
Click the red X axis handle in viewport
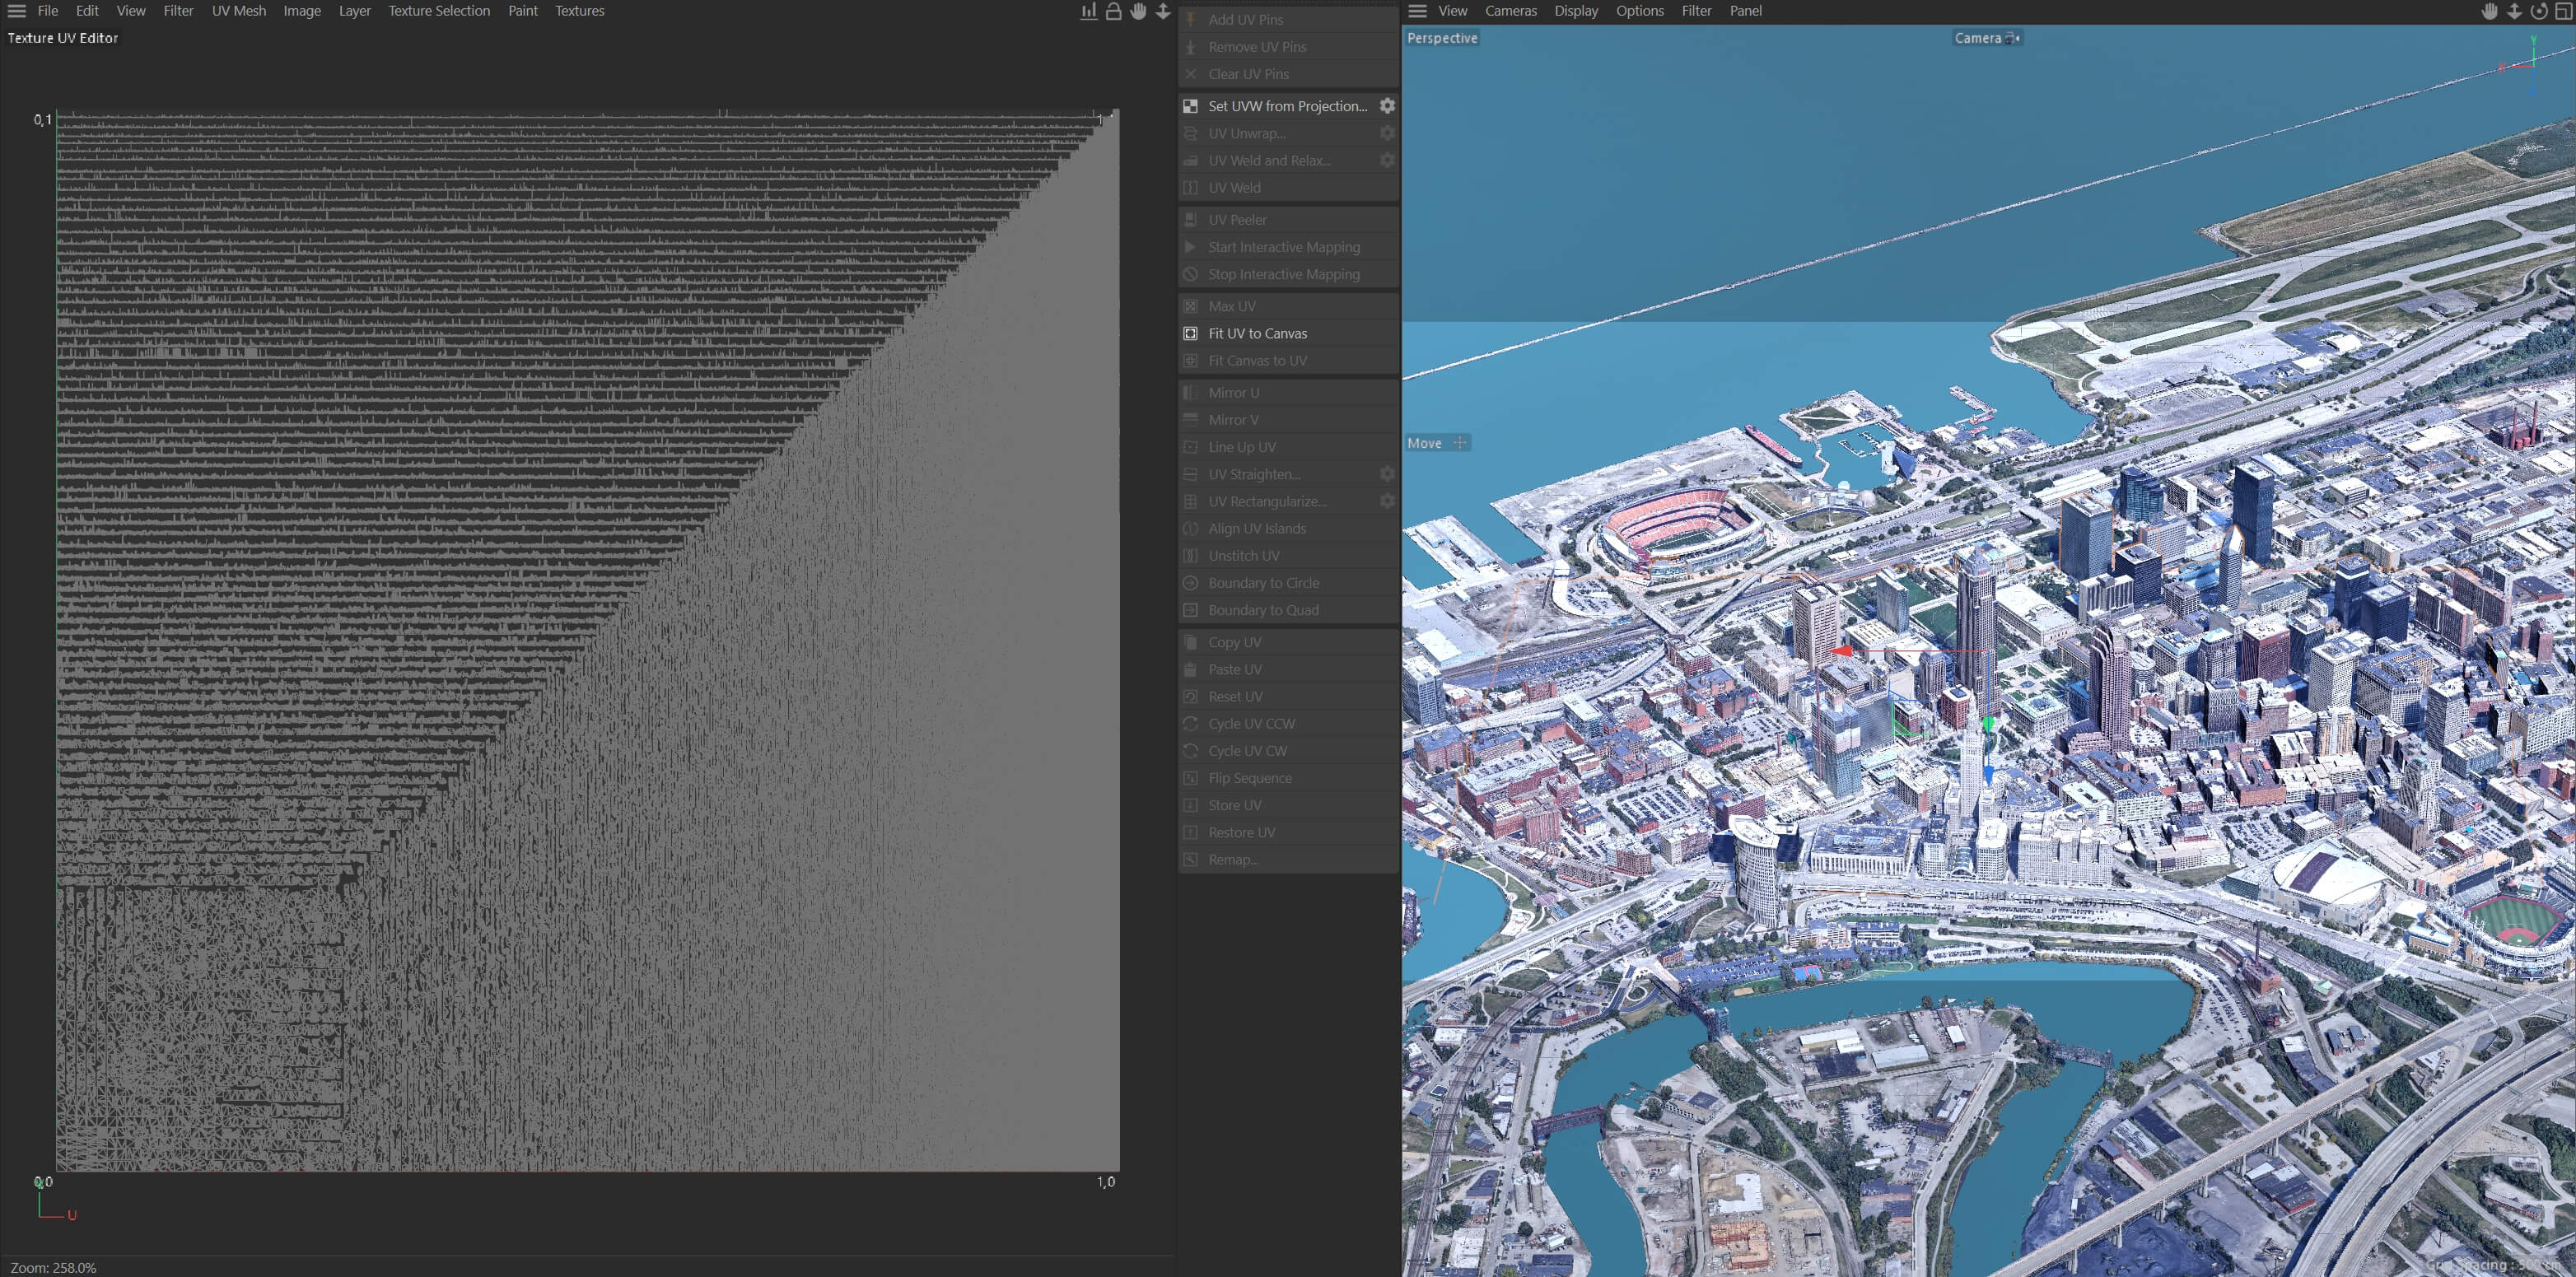tap(1841, 651)
